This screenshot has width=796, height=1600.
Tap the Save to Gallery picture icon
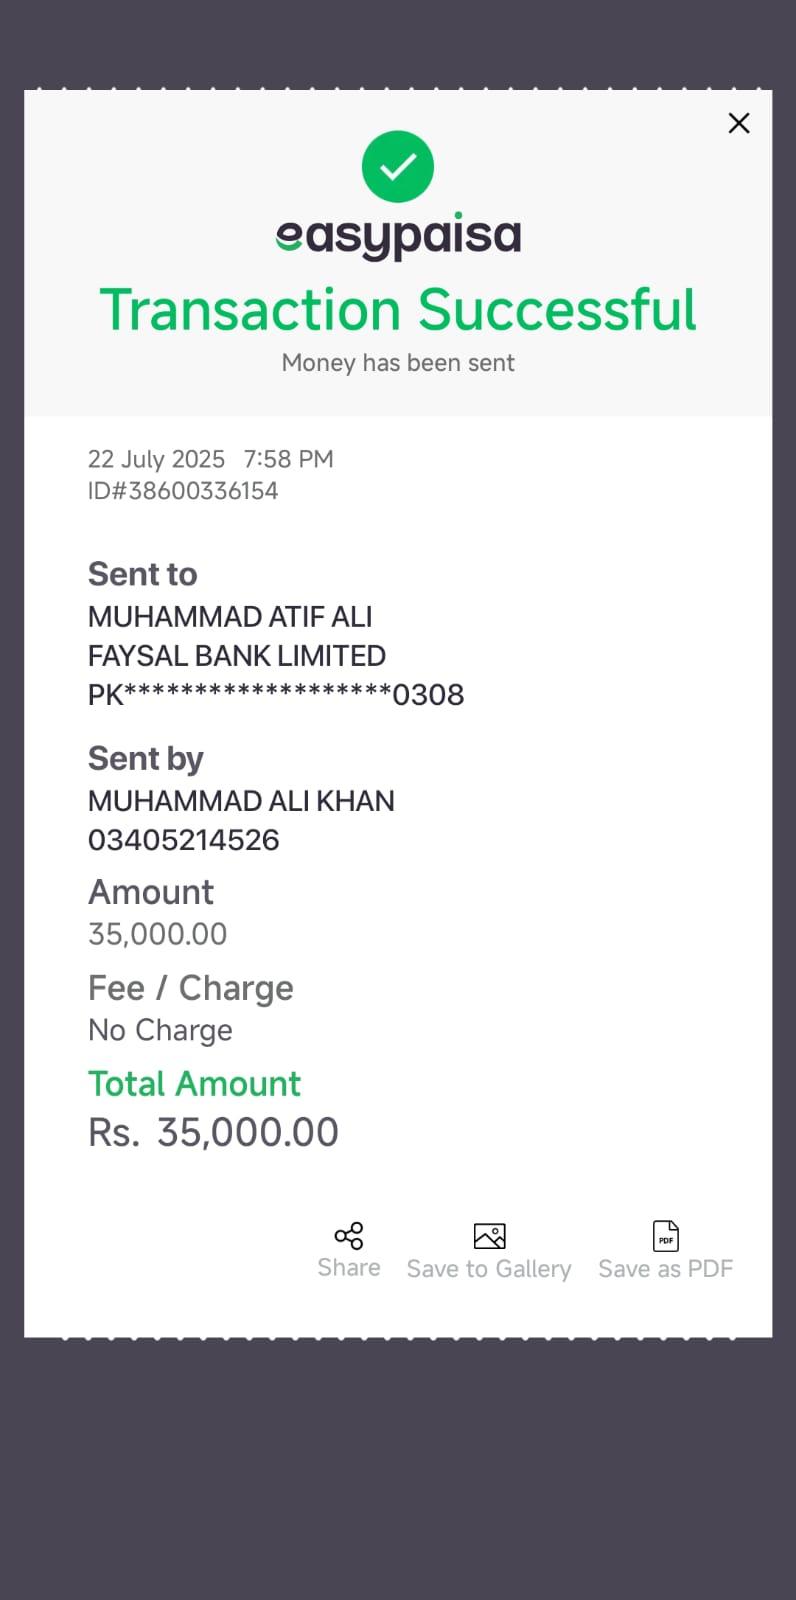click(489, 1236)
